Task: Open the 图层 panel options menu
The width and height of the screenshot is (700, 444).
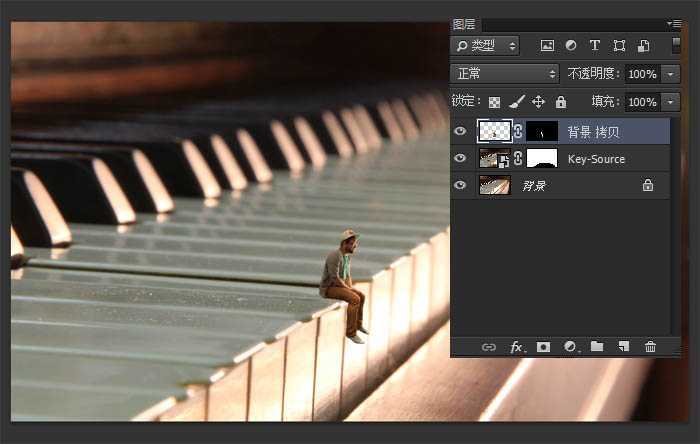Action: click(675, 24)
